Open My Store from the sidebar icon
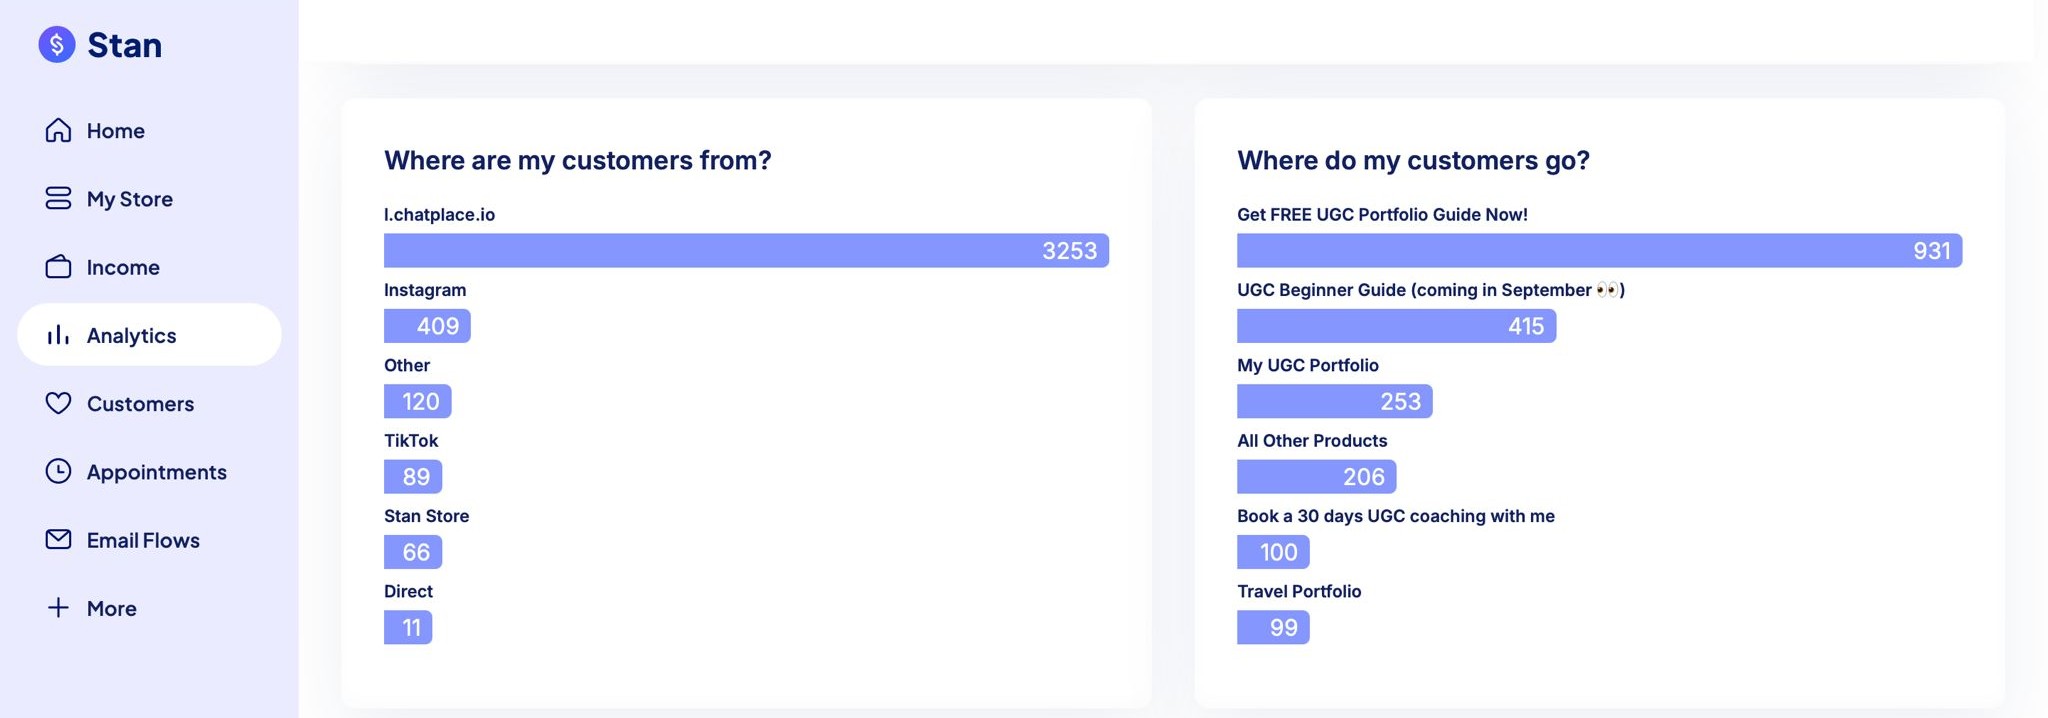Viewport: 2048px width, 718px height. pyautogui.click(x=58, y=198)
